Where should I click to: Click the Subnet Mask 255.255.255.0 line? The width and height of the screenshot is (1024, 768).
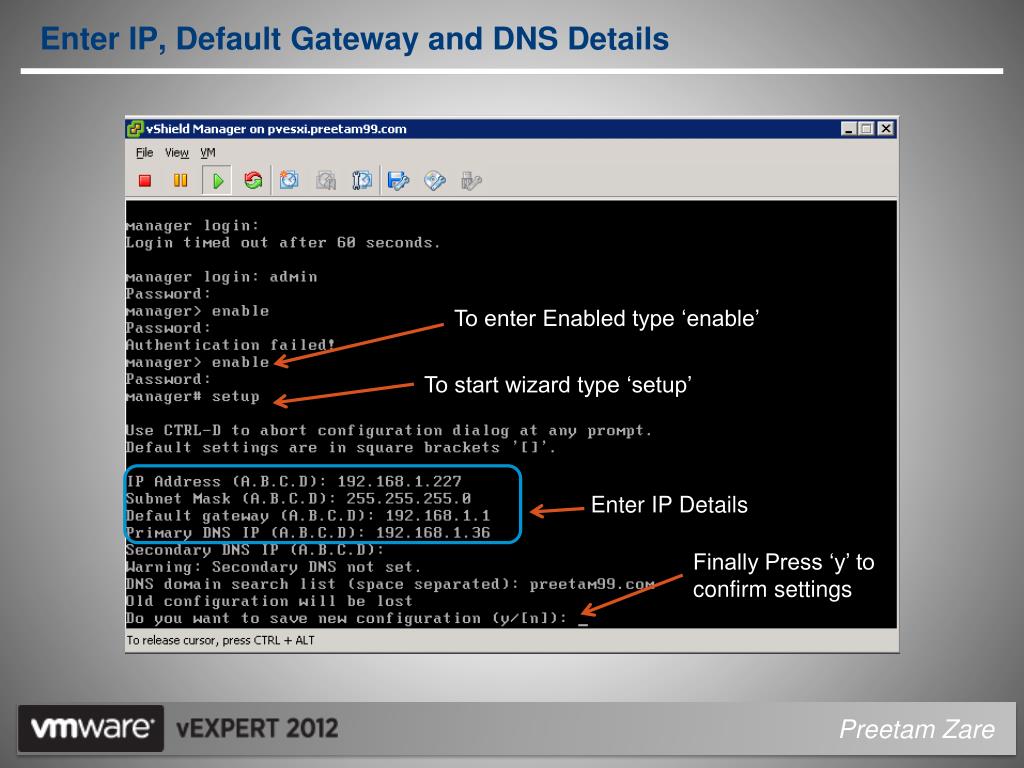tap(298, 498)
